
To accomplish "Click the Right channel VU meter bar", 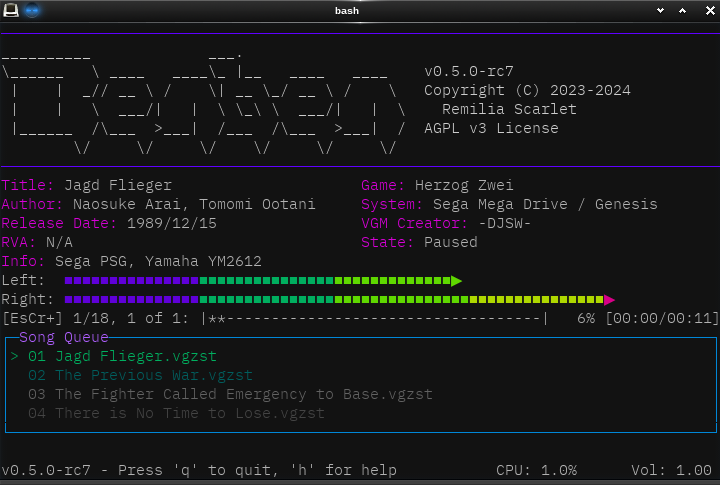I will tap(339, 300).
